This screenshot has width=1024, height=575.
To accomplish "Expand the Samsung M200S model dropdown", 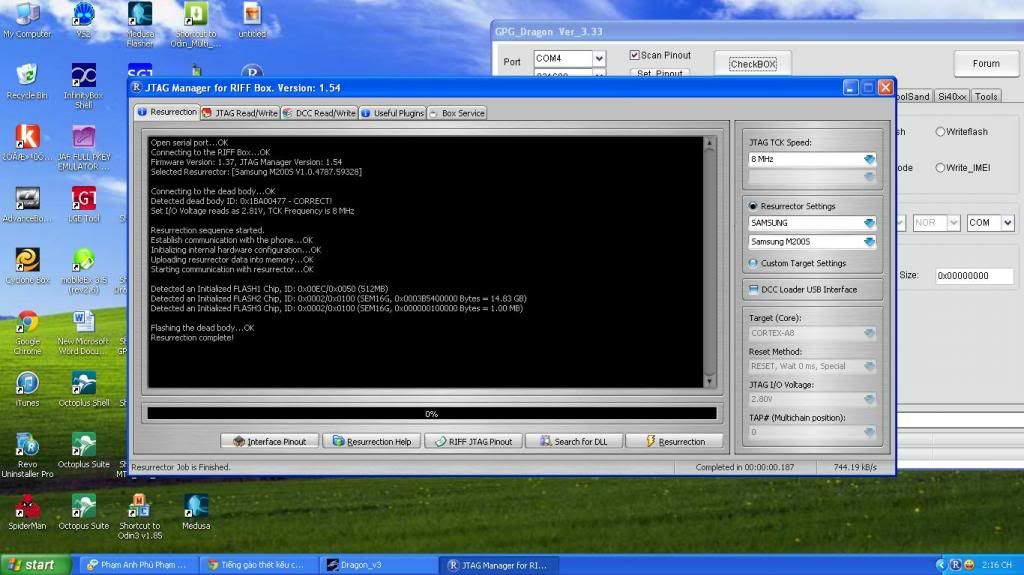I will point(869,242).
